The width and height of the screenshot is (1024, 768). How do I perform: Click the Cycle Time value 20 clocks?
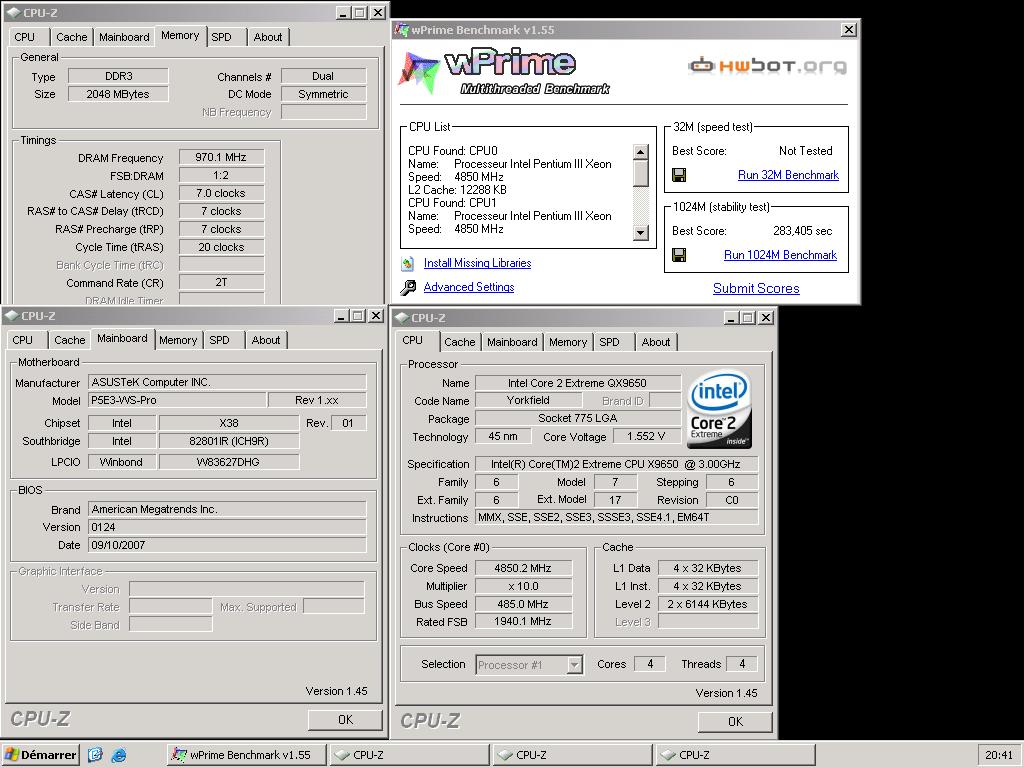221,248
